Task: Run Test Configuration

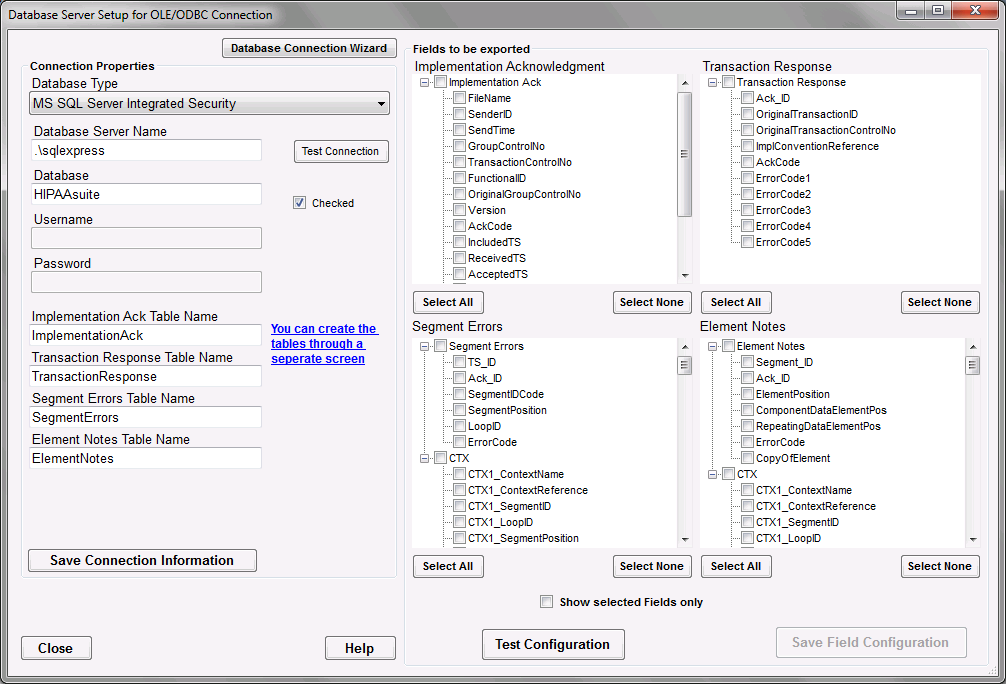Action: [x=553, y=644]
